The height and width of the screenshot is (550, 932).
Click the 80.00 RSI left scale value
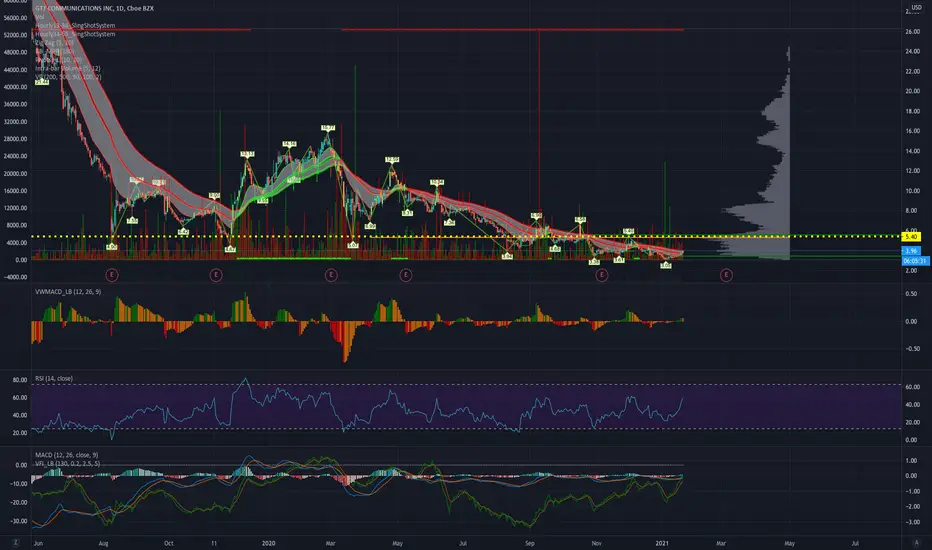[20, 380]
